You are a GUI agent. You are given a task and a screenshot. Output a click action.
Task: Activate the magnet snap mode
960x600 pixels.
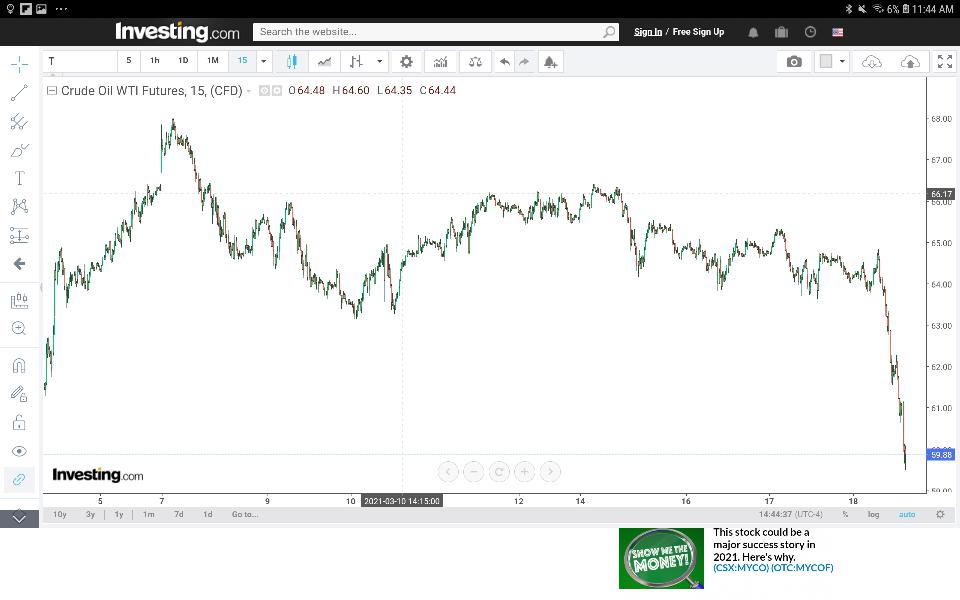19,365
